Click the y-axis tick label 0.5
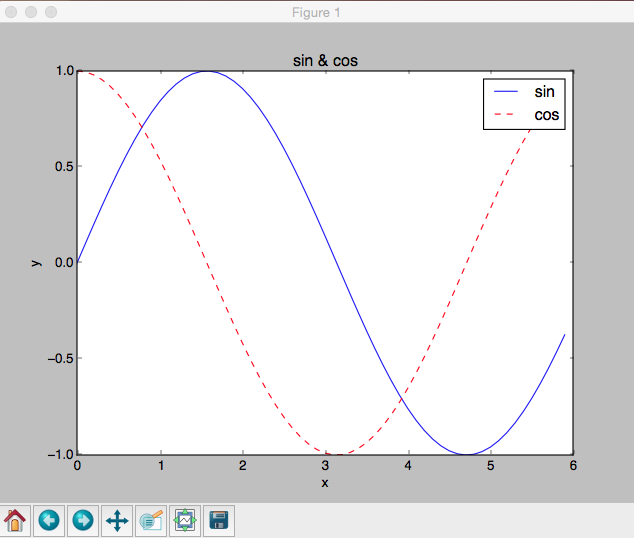634x538 pixels. point(64,166)
